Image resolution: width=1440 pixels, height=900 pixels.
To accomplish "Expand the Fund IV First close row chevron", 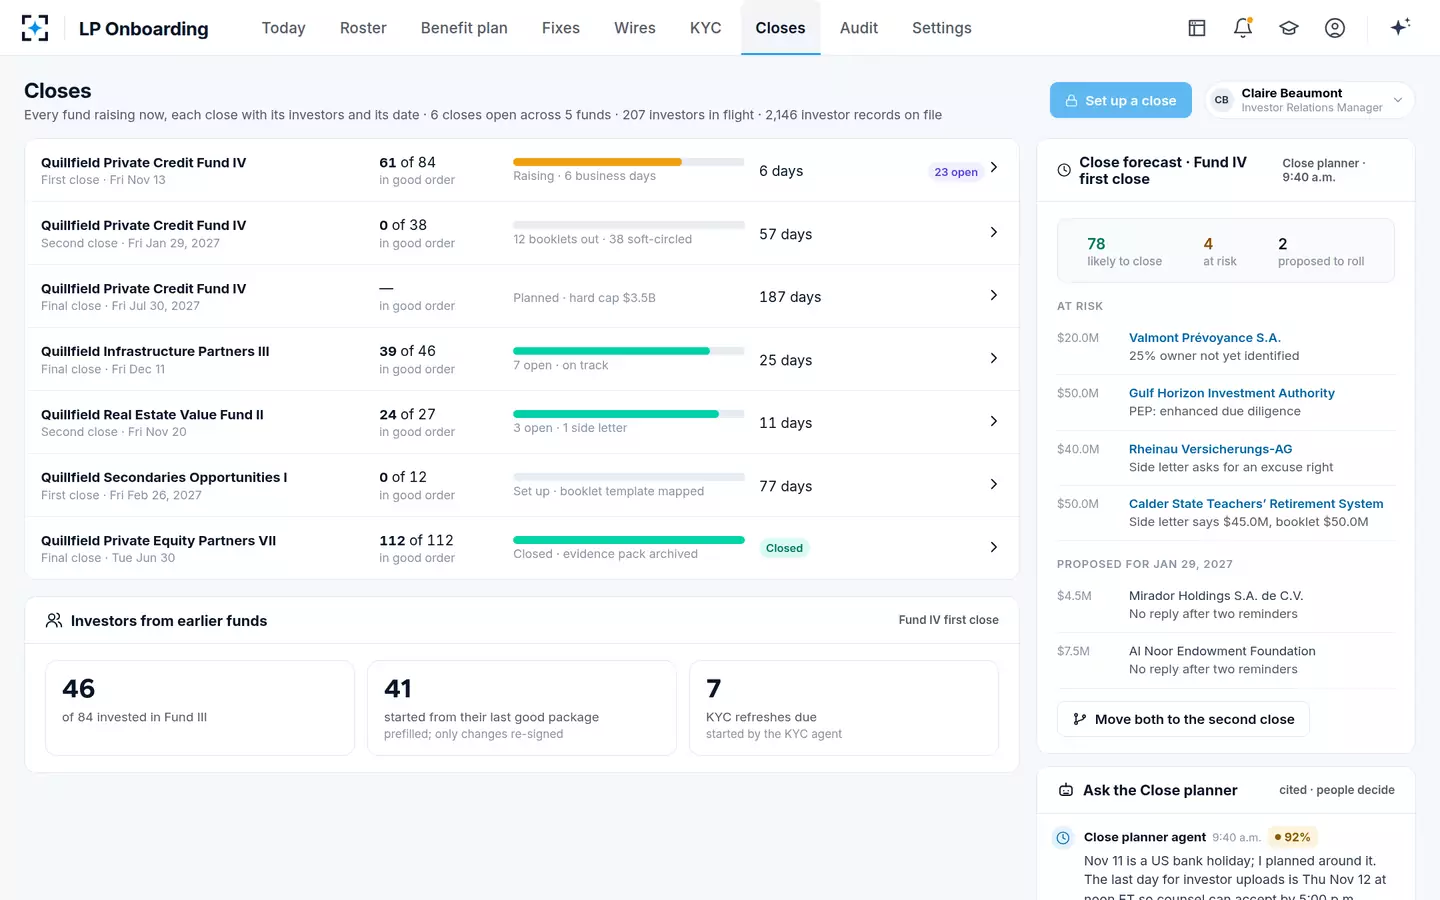I will (x=994, y=168).
